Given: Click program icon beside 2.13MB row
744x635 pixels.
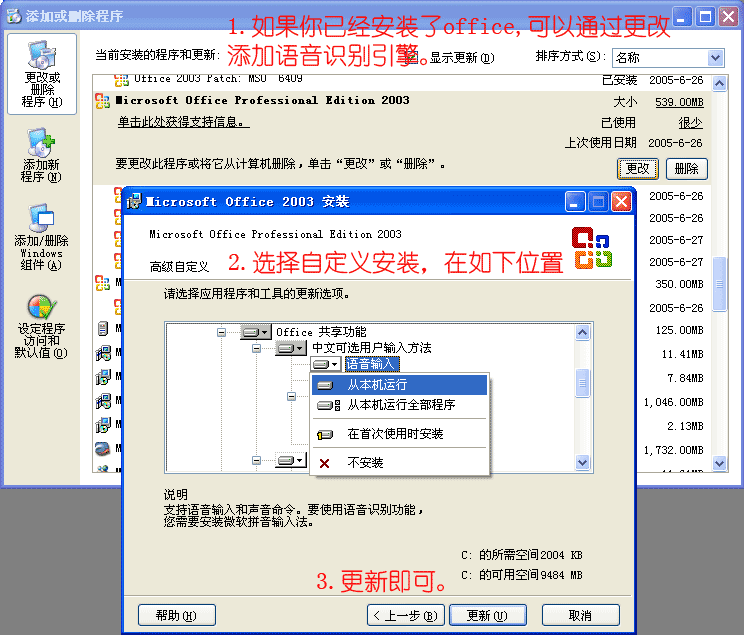Looking at the screenshot, I should [x=103, y=425].
